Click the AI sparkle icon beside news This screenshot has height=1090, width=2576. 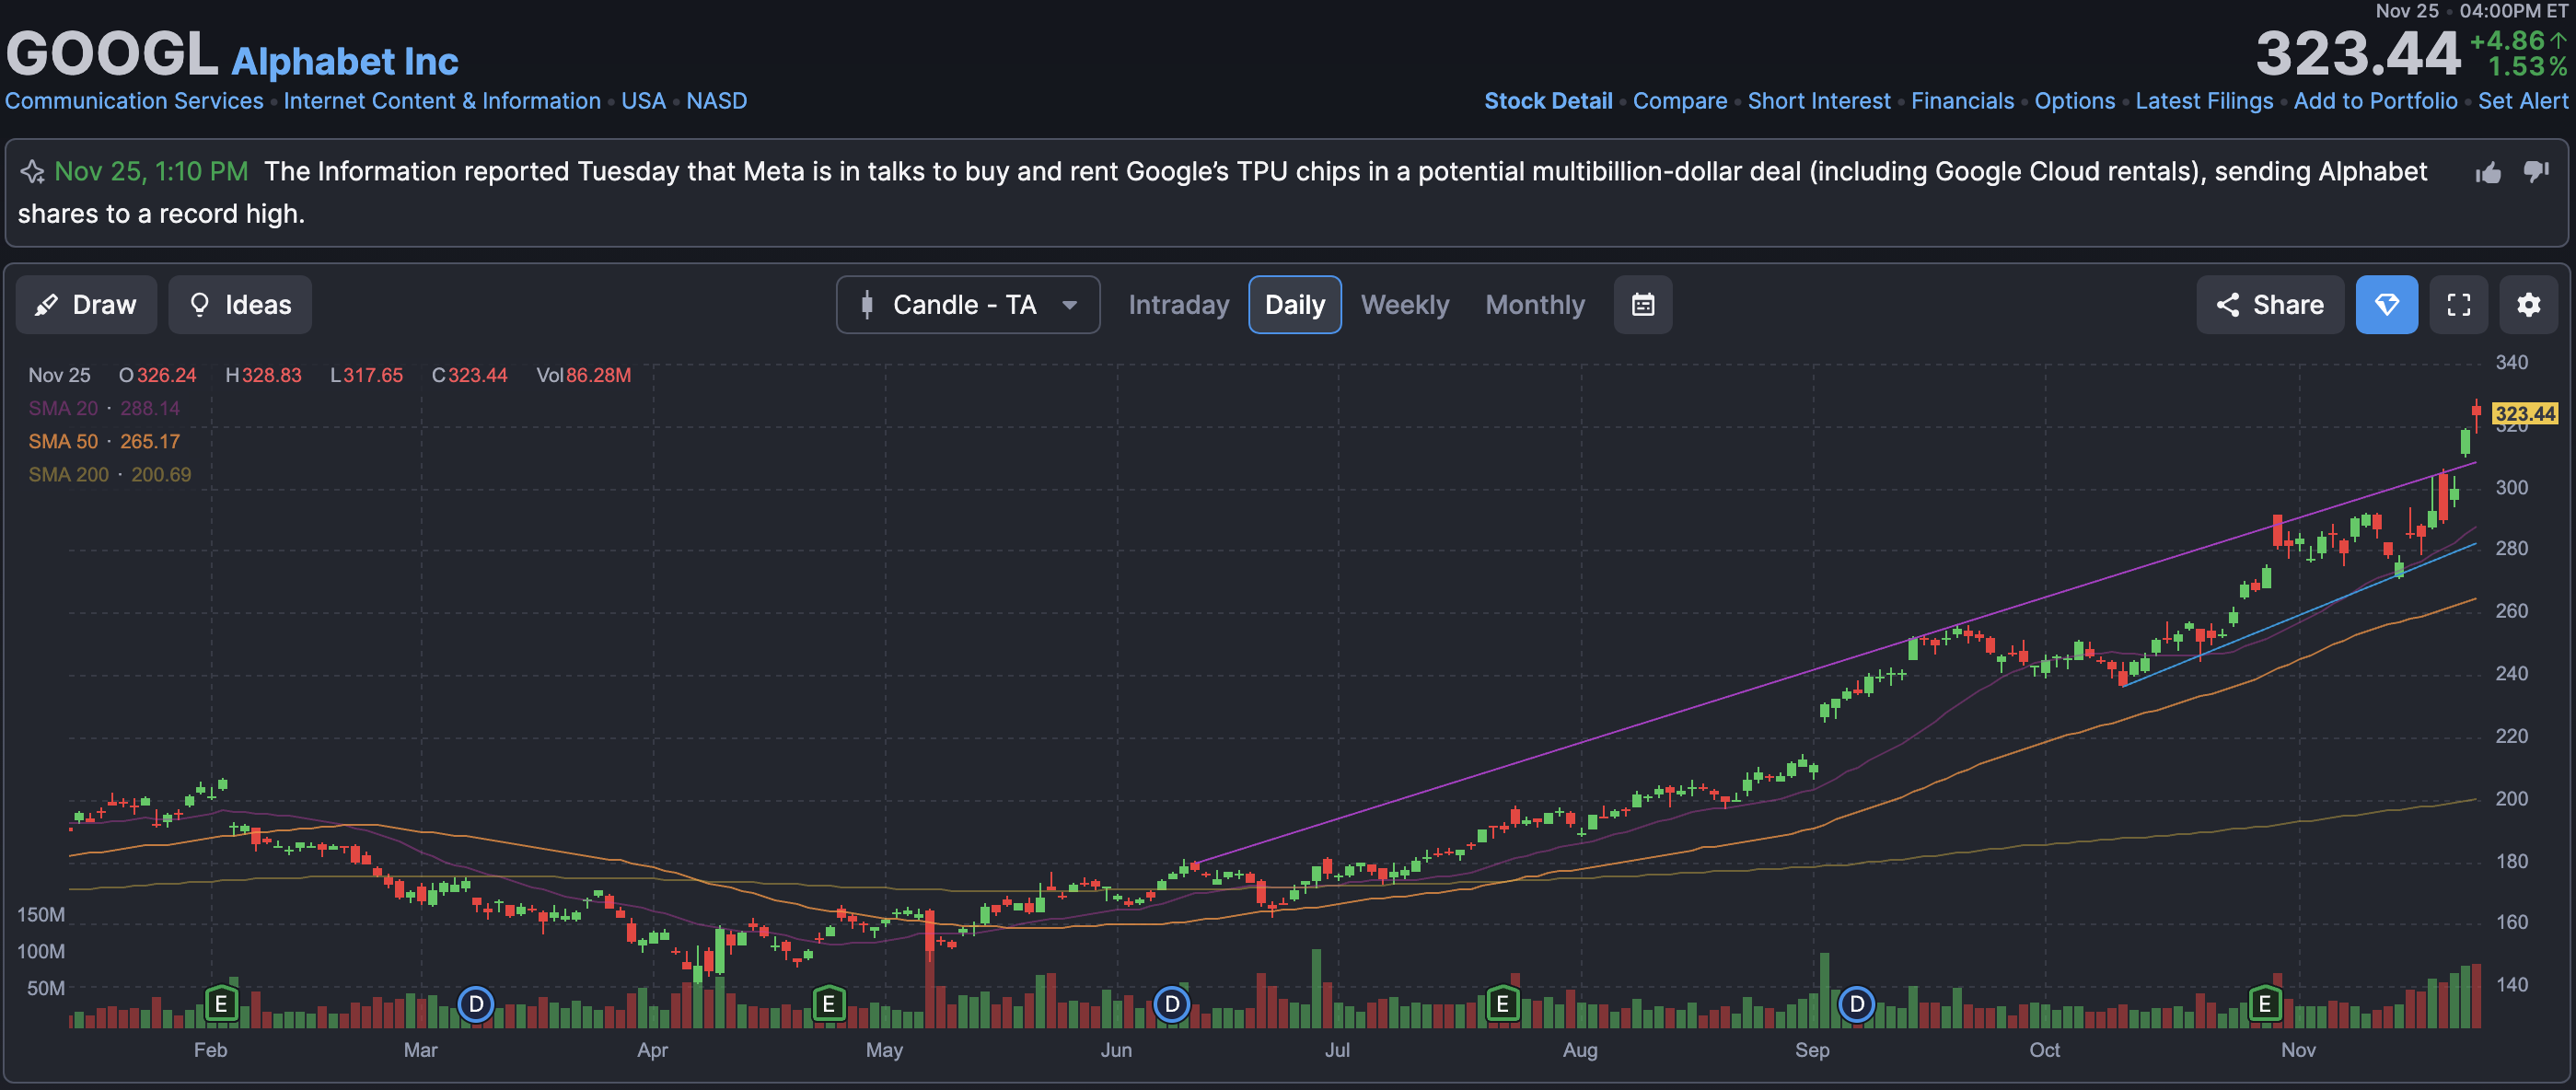pyautogui.click(x=32, y=172)
